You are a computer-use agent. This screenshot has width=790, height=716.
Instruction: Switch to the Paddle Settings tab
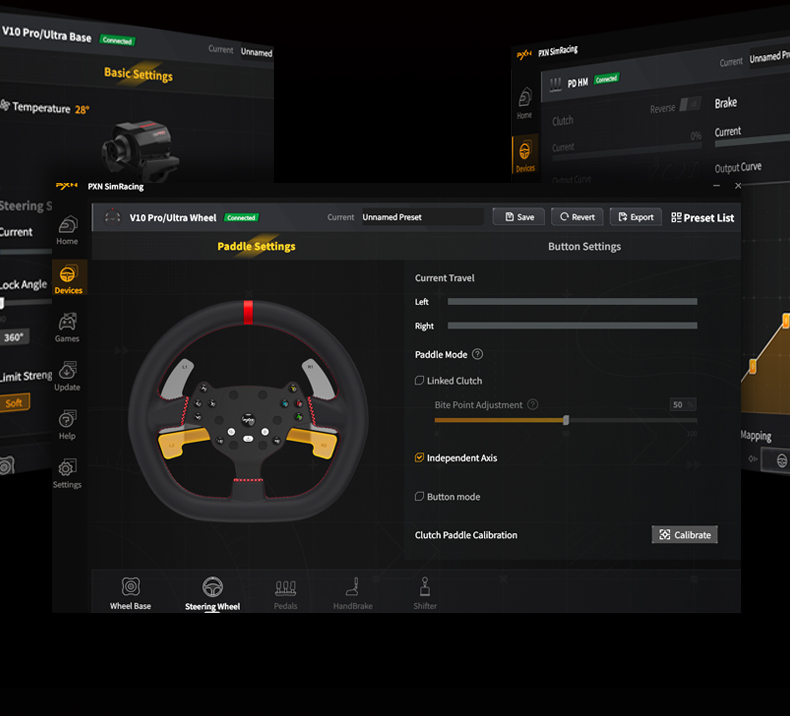click(256, 246)
